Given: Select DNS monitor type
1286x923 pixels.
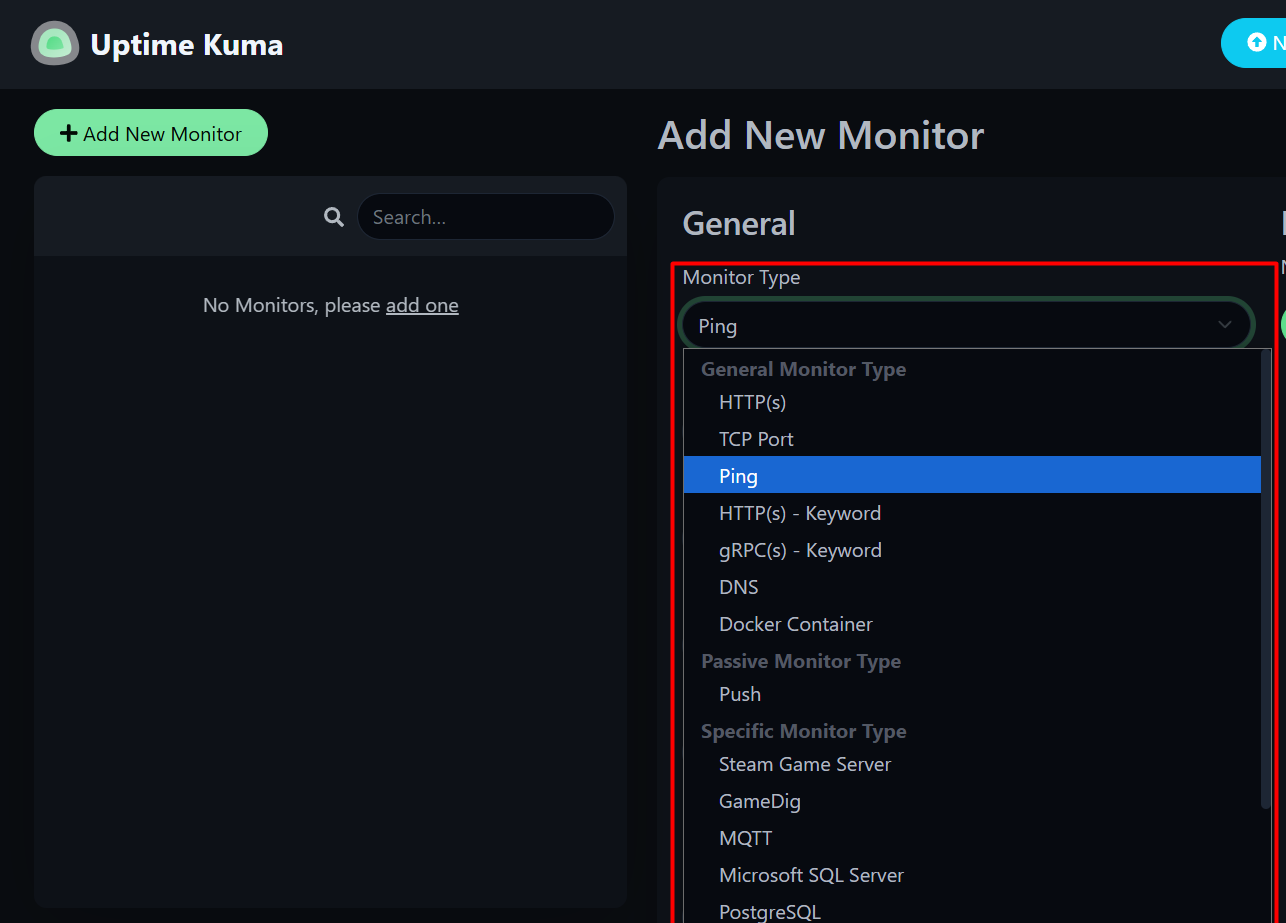Looking at the screenshot, I should tap(972, 587).
